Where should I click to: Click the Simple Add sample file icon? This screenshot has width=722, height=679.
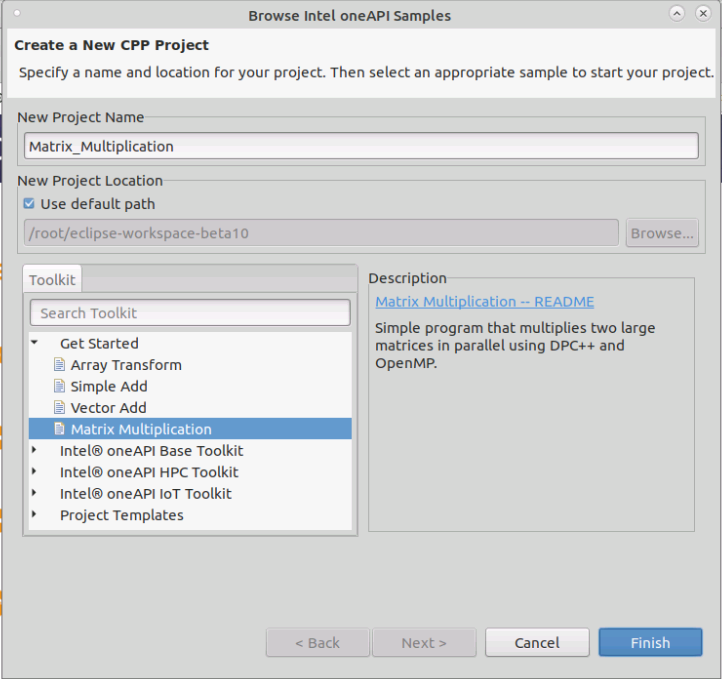[59, 386]
